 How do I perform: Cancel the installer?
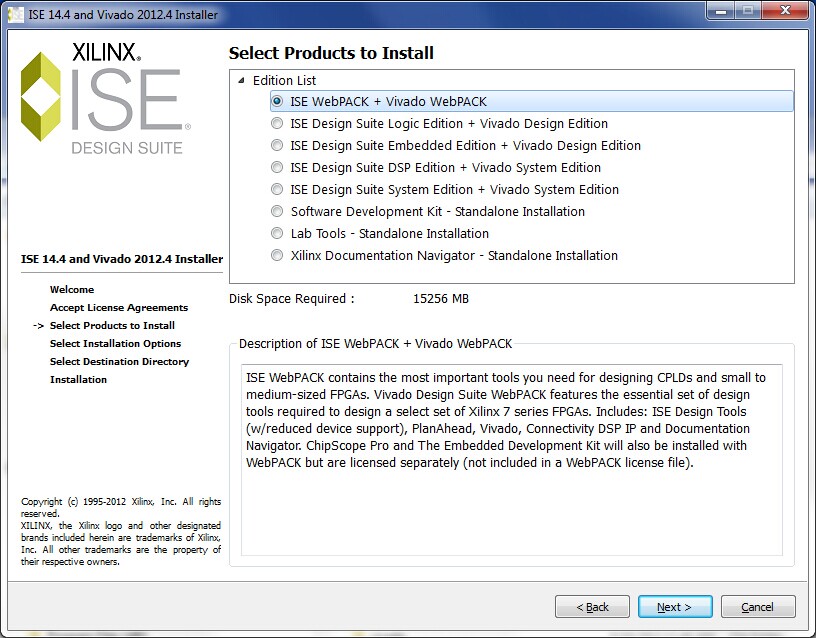click(757, 606)
